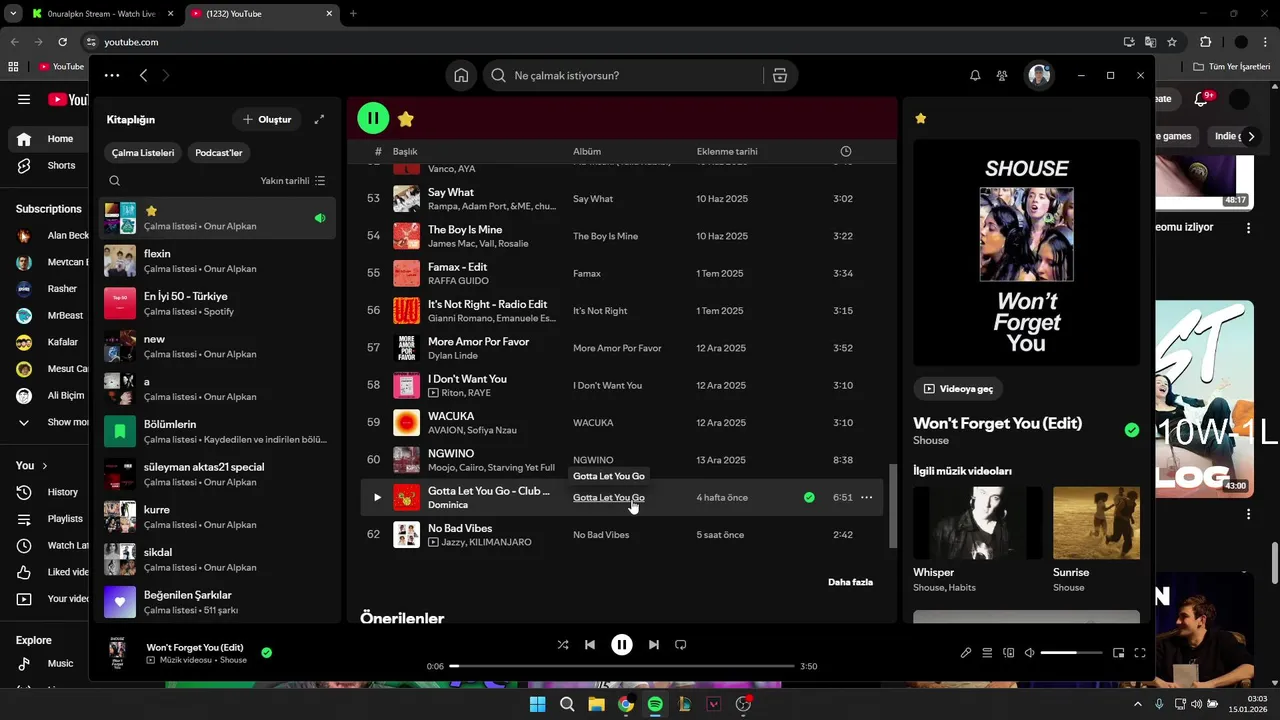Image resolution: width=1280 pixels, height=720 pixels.
Task: Expand library with the diagonal arrows icon
Action: 319,119
